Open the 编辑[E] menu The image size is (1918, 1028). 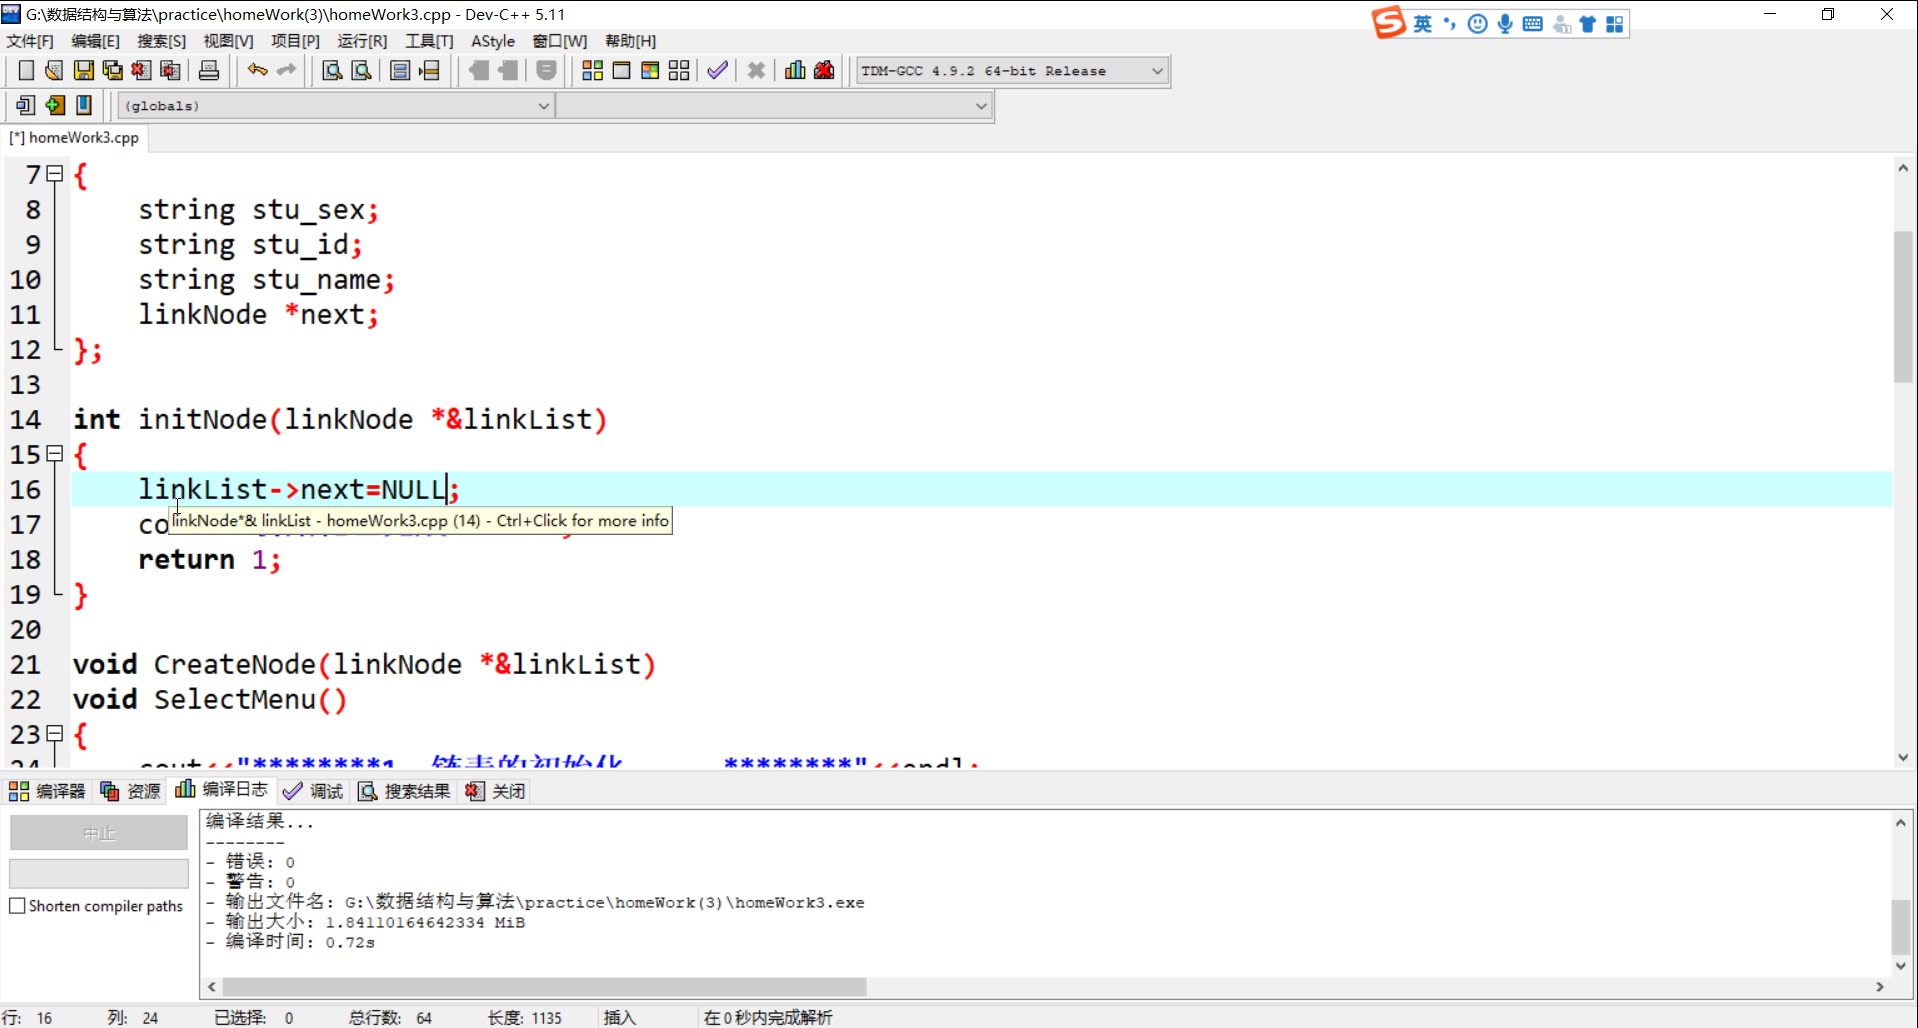pos(95,41)
